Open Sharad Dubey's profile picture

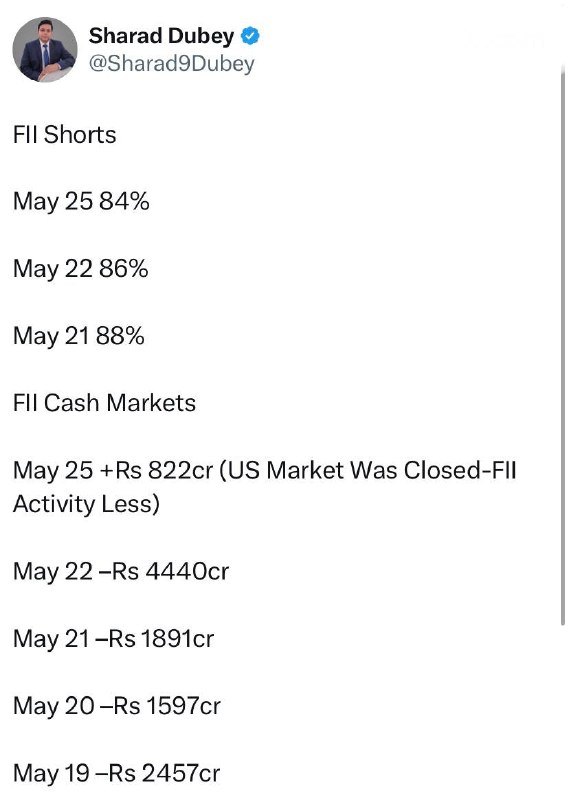[x=45, y=49]
